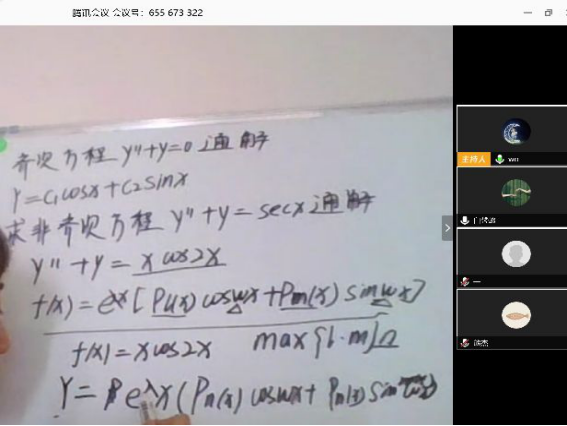567x426 pixels.
Task: Restore down the meeting window
Action: [548, 13]
